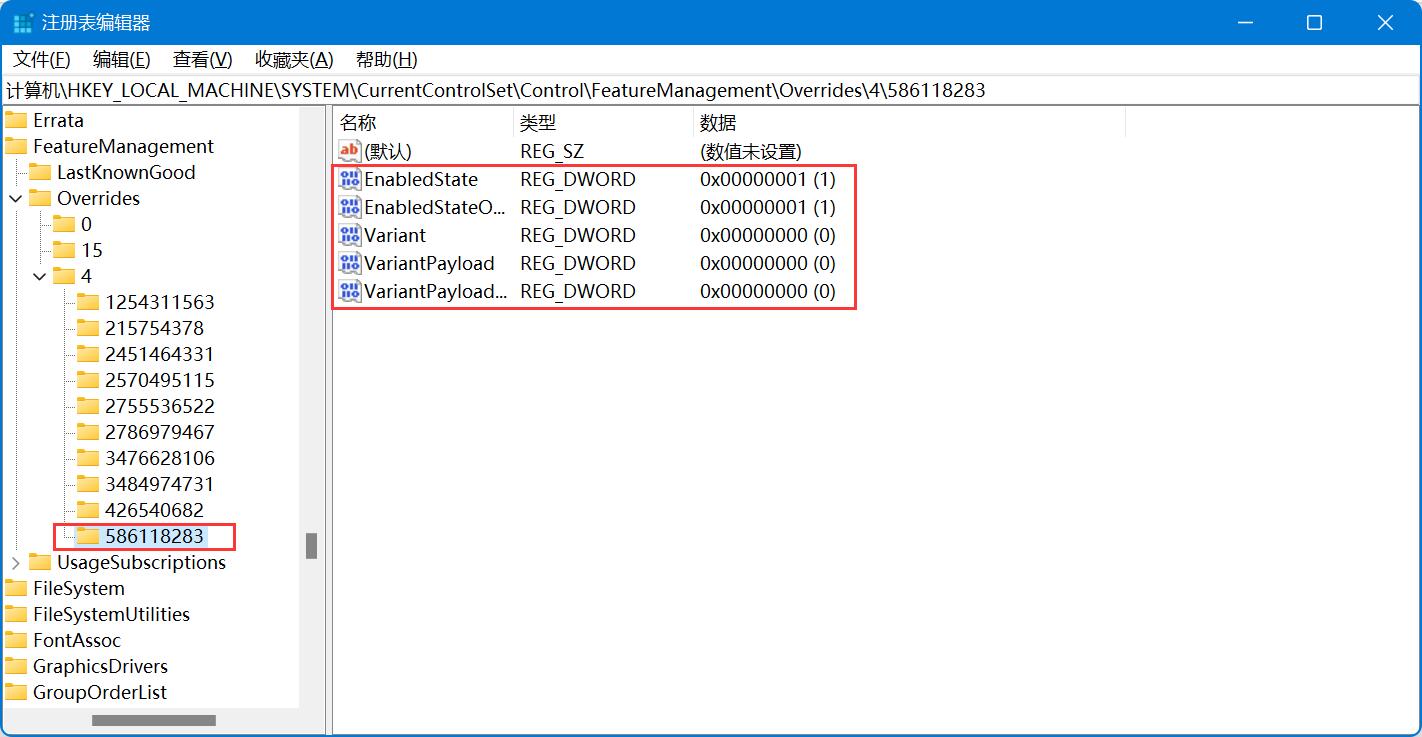Click folder icon of key 426540682
This screenshot has width=1422, height=737.
[88, 510]
